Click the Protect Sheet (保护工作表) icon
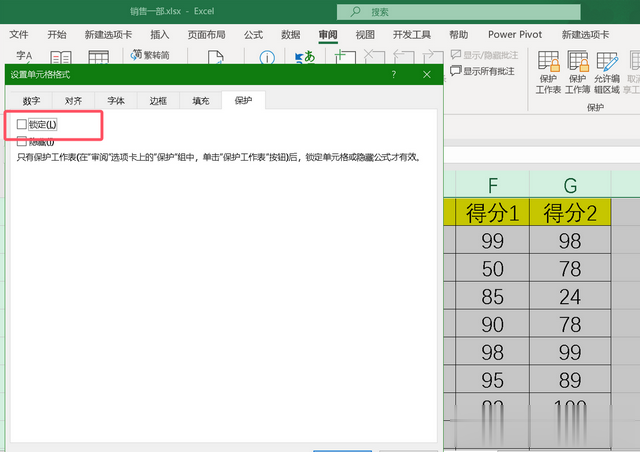This screenshot has height=452, width=640. 548,72
